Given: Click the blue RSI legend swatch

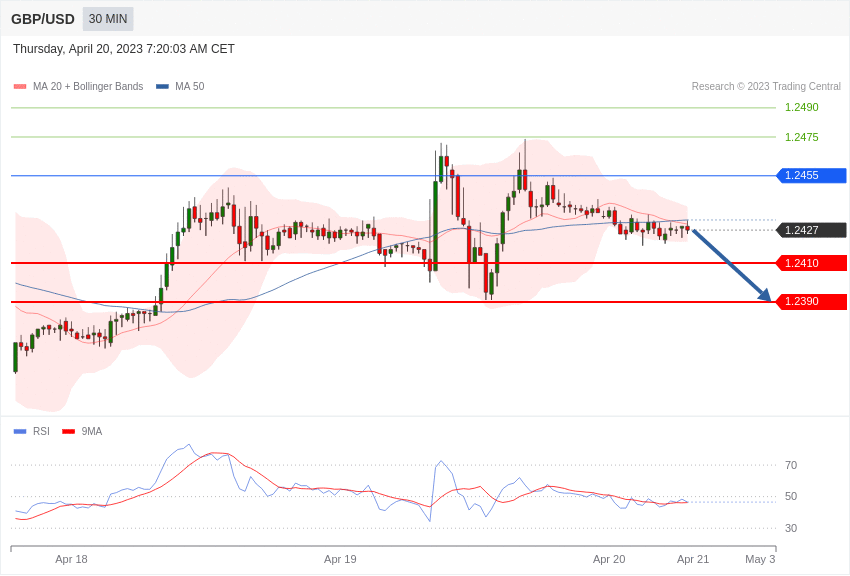Looking at the screenshot, I should [x=20, y=431].
